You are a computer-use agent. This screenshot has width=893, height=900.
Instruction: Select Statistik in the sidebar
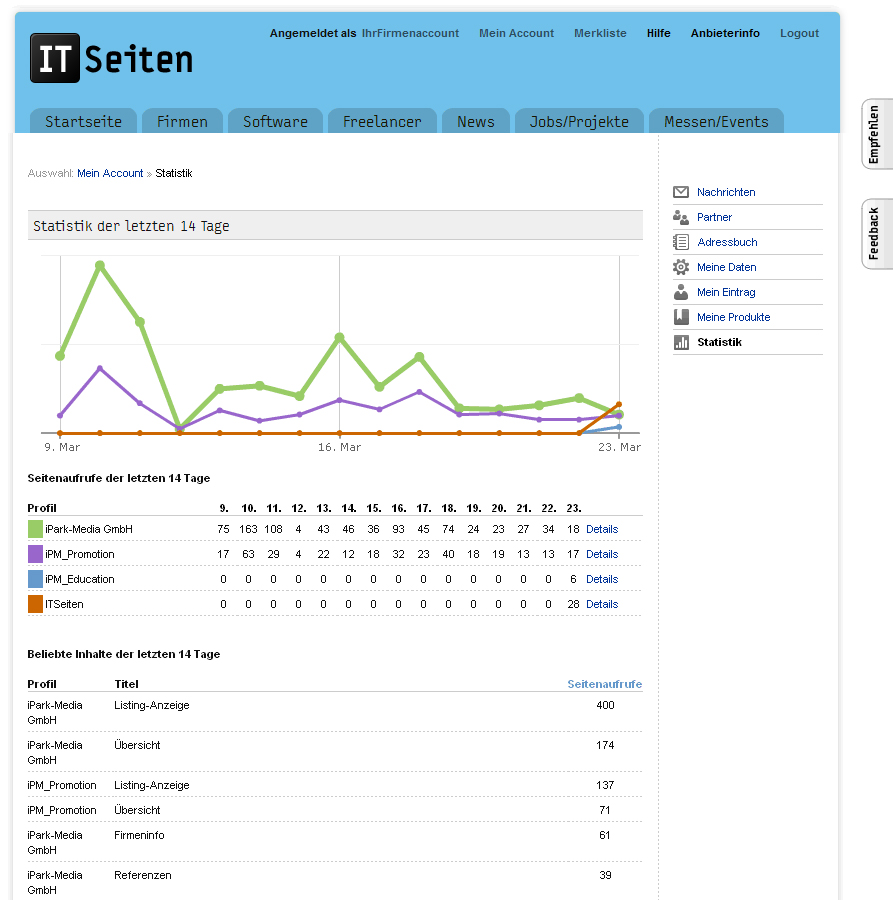click(x=720, y=342)
